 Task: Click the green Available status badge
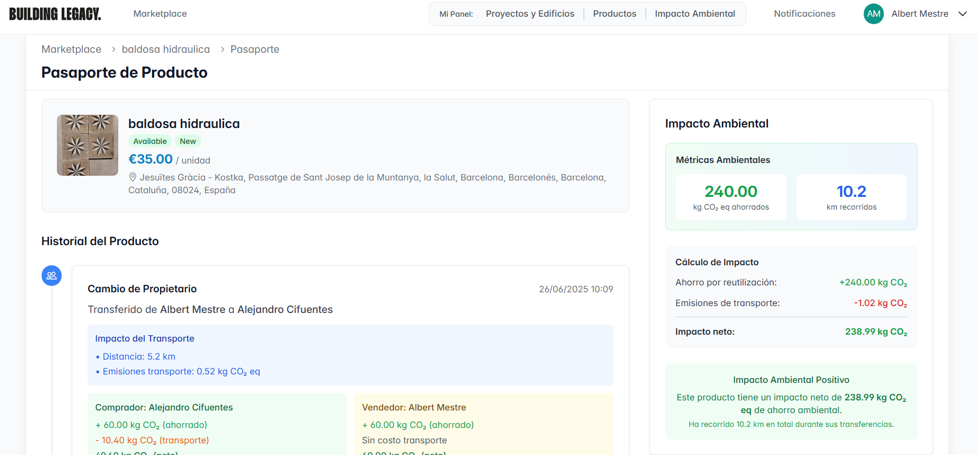[150, 142]
